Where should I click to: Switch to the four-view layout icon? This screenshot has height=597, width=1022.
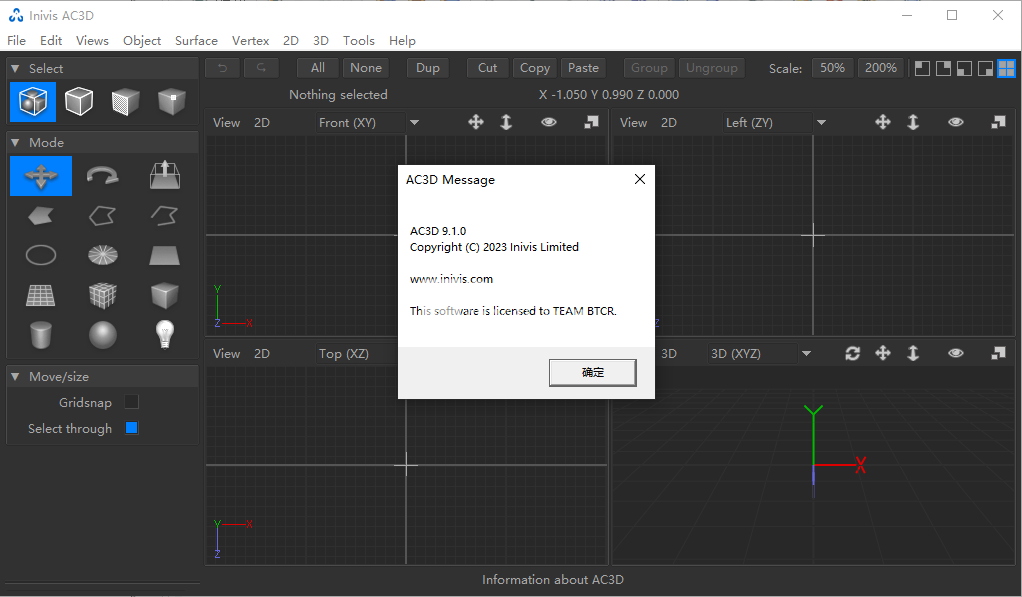[1006, 68]
